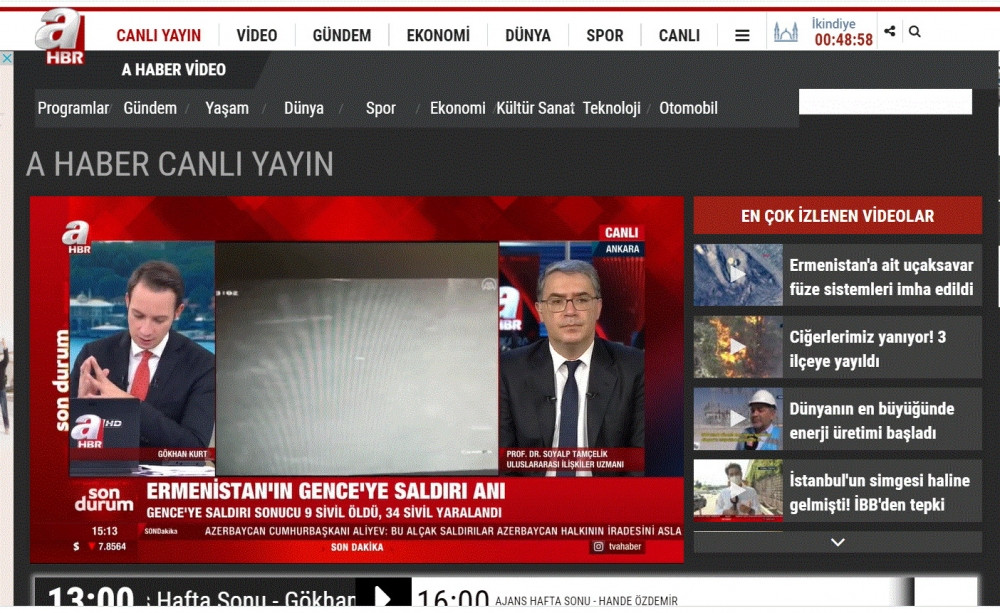Click the A HABER VİDEO heading link
The height and width of the screenshot is (613, 1000).
(x=173, y=70)
